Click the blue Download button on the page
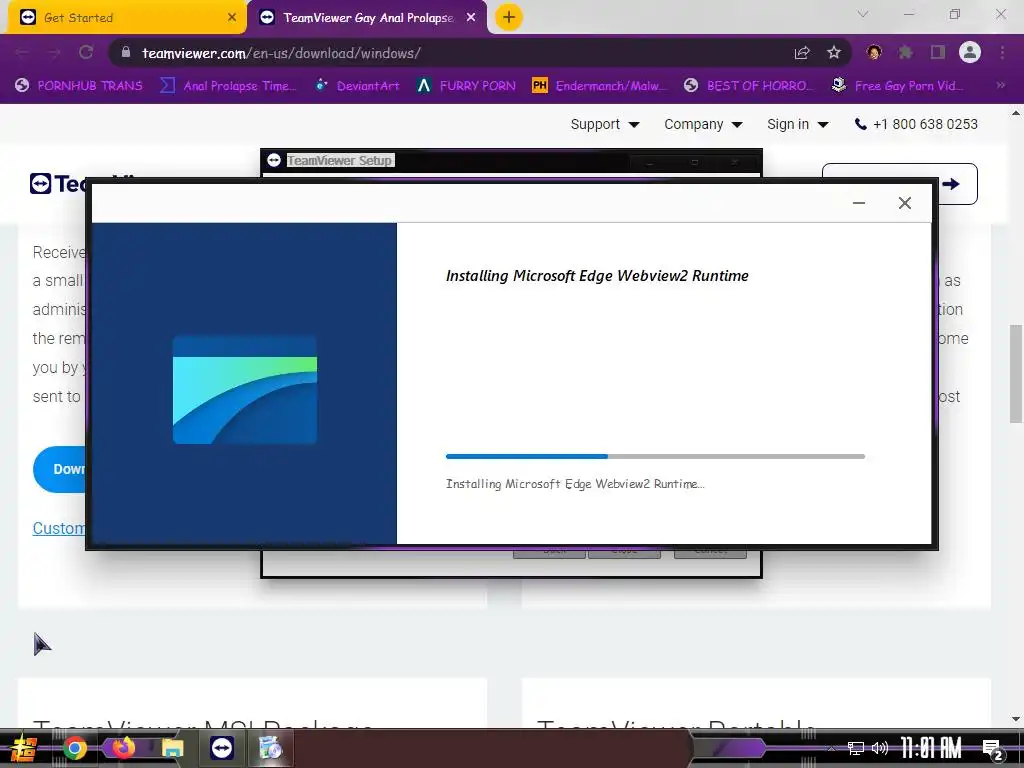The image size is (1024, 768). 59,469
